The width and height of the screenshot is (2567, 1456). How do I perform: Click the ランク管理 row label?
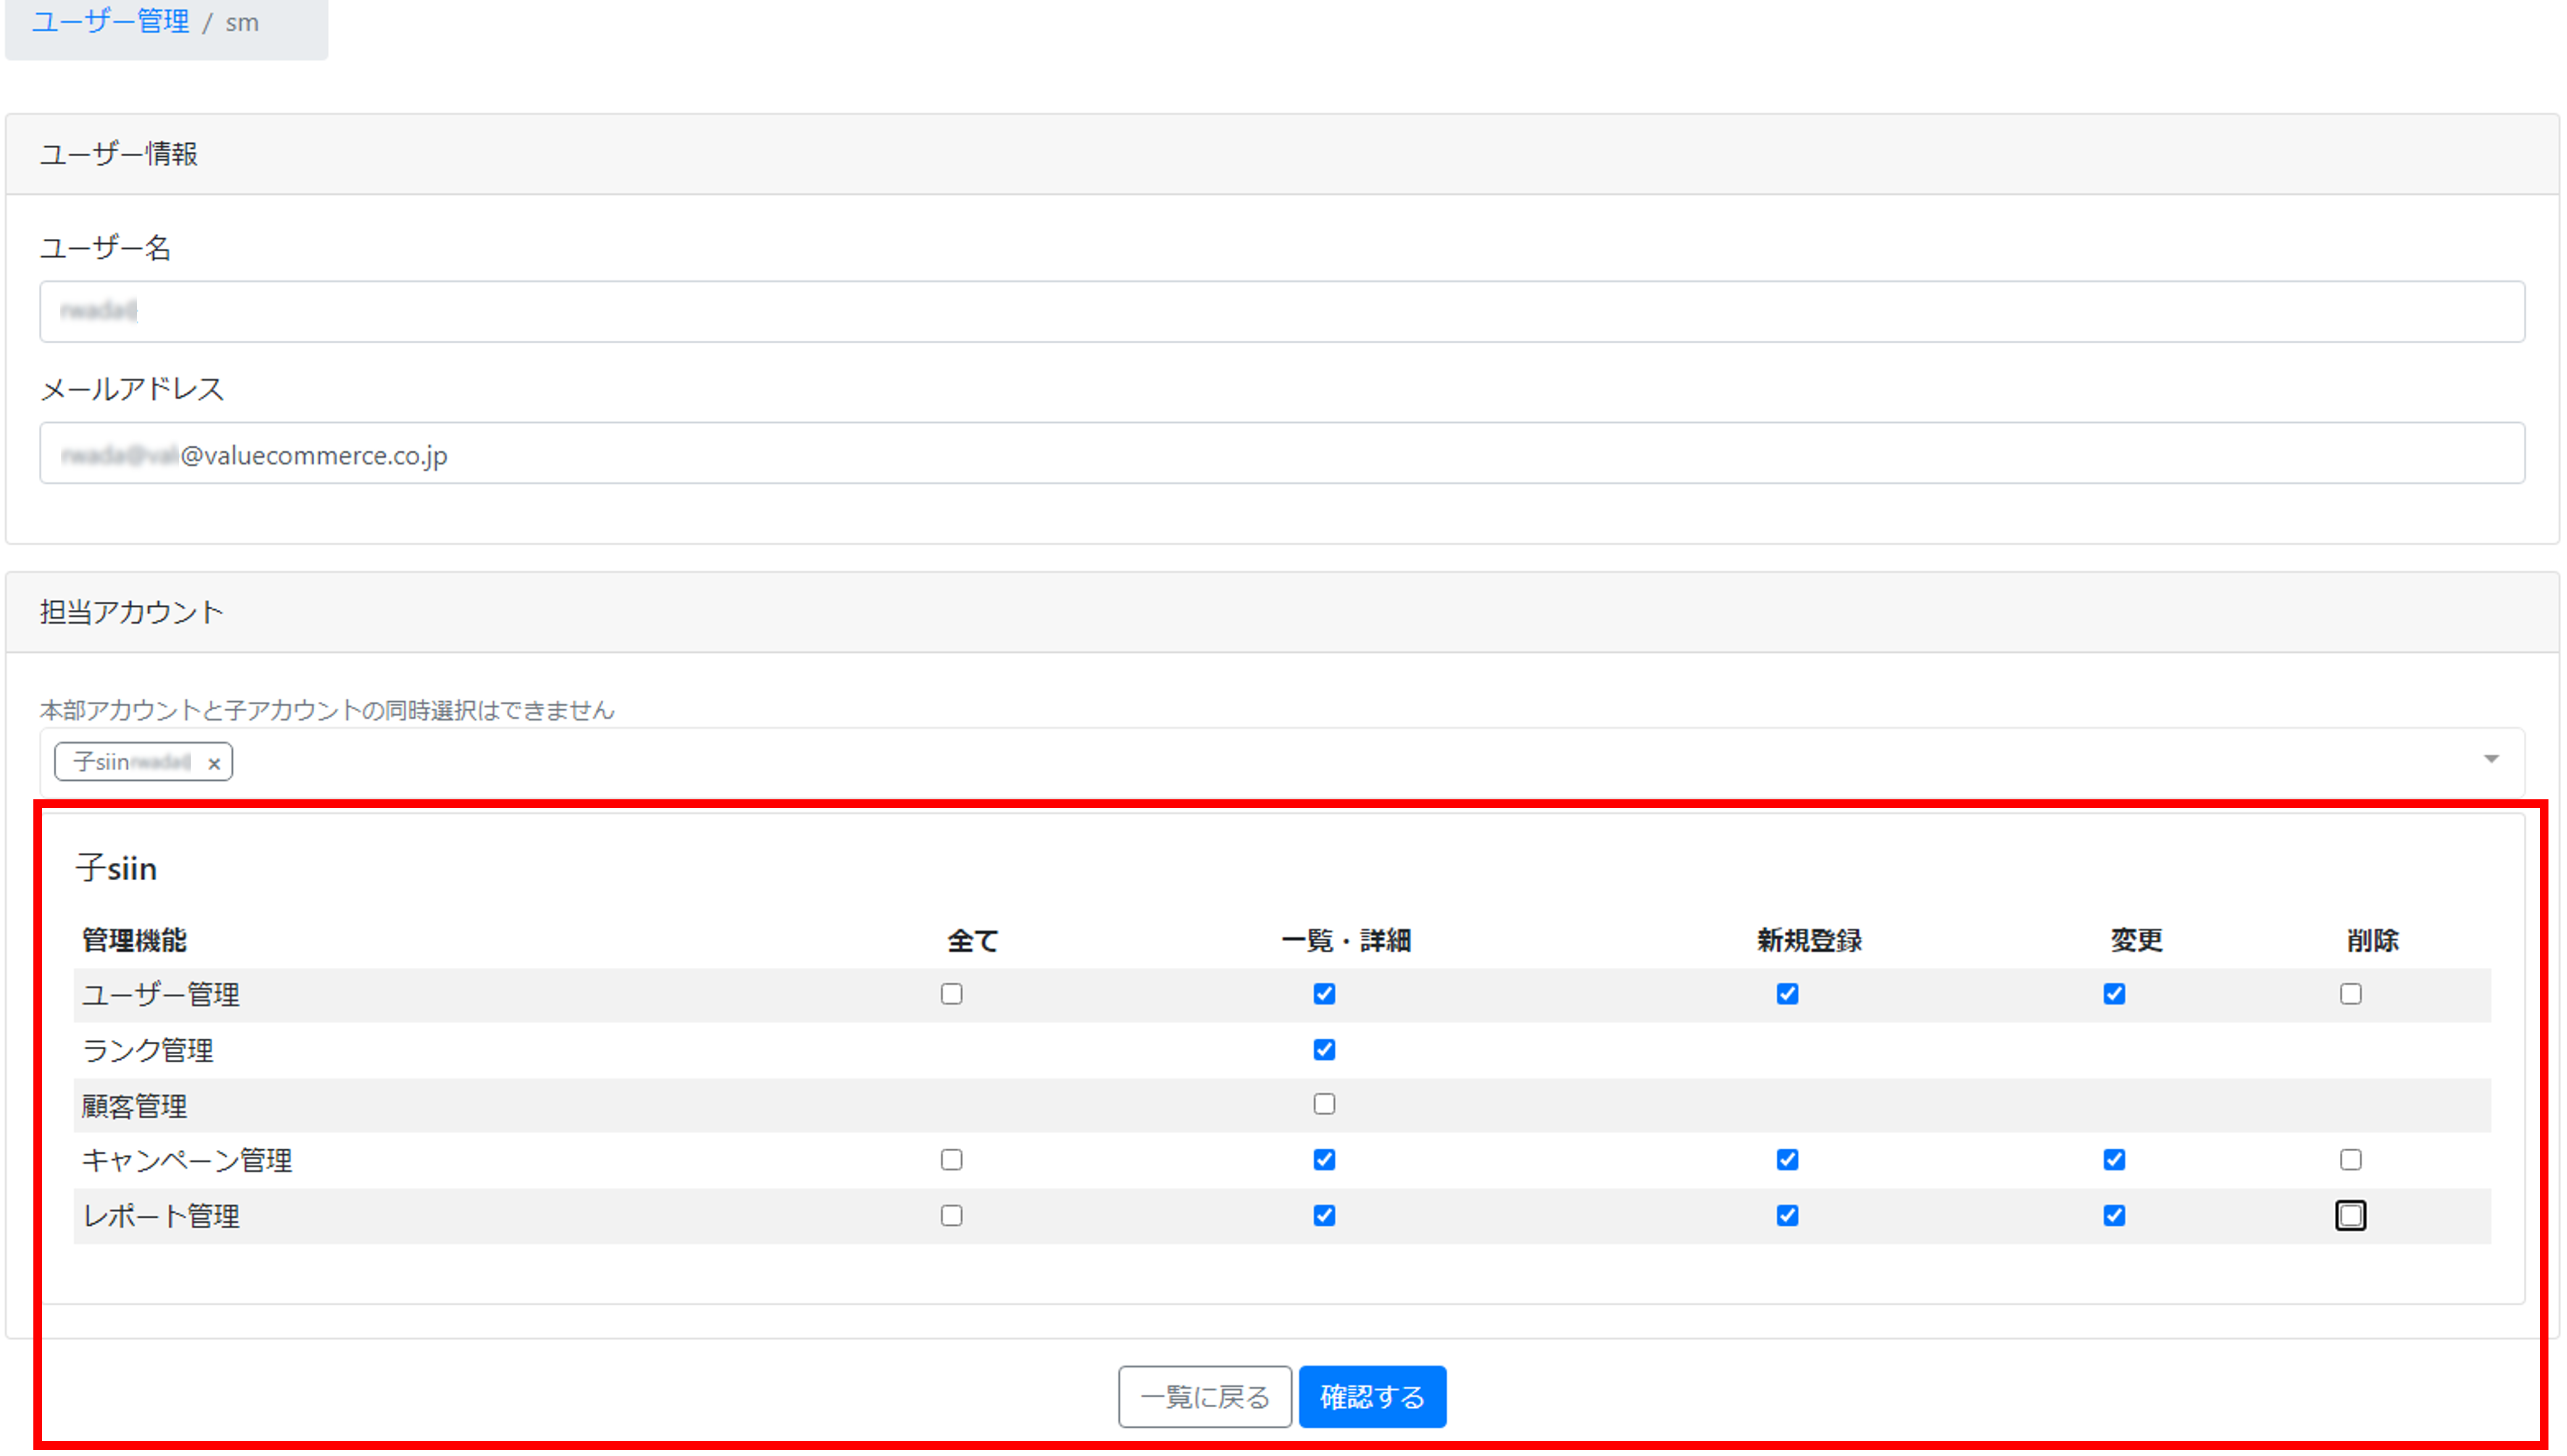147,1050
